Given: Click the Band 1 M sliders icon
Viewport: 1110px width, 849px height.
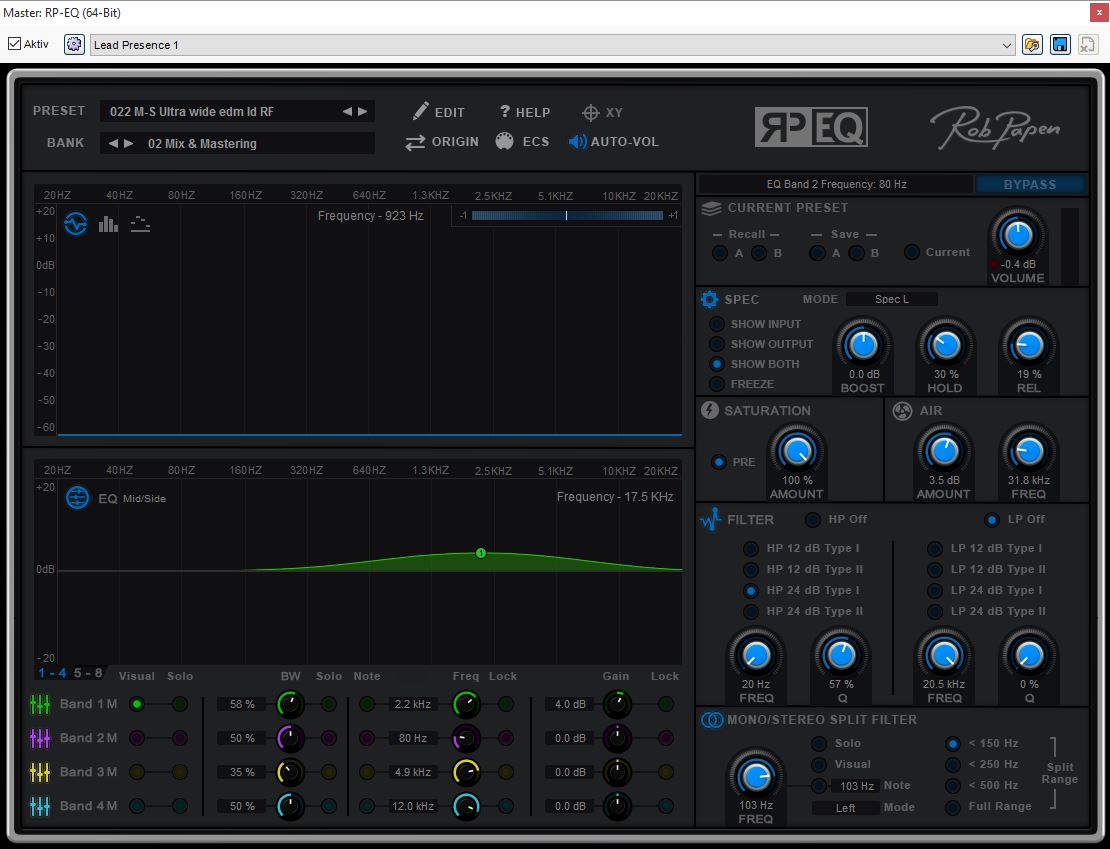Looking at the screenshot, I should coord(40,704).
